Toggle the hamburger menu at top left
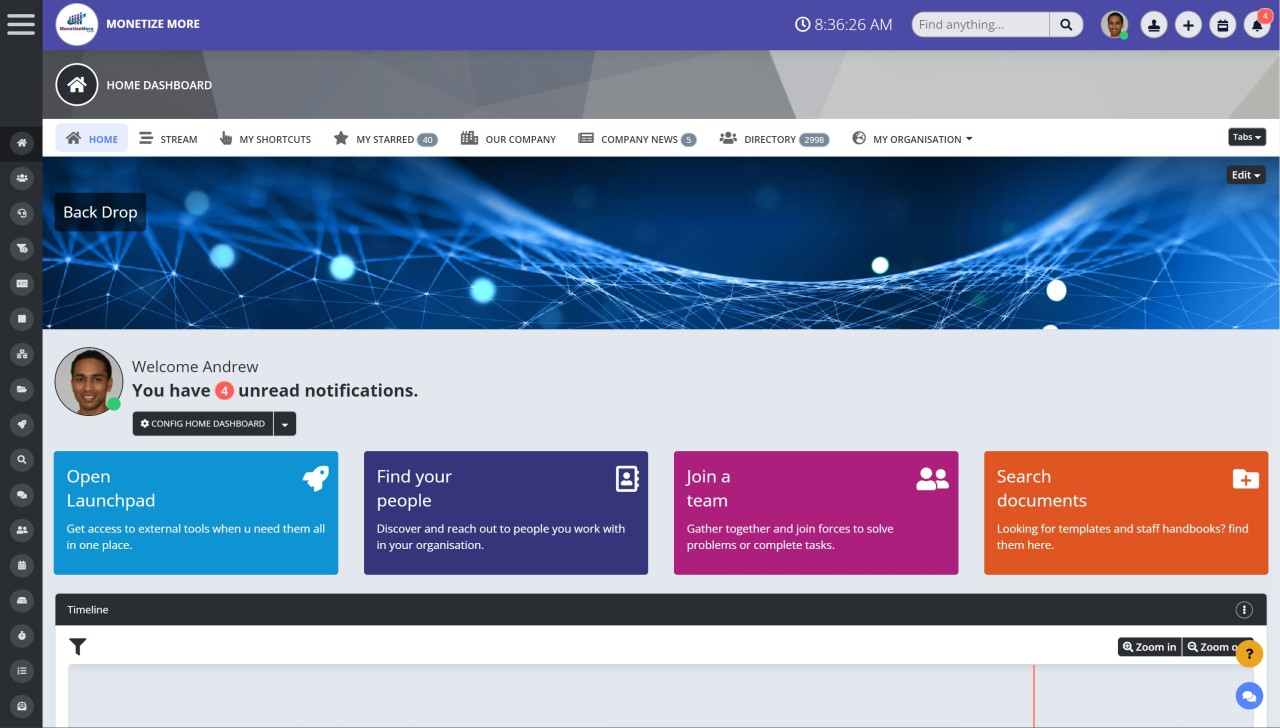The image size is (1280, 728). tap(21, 24)
